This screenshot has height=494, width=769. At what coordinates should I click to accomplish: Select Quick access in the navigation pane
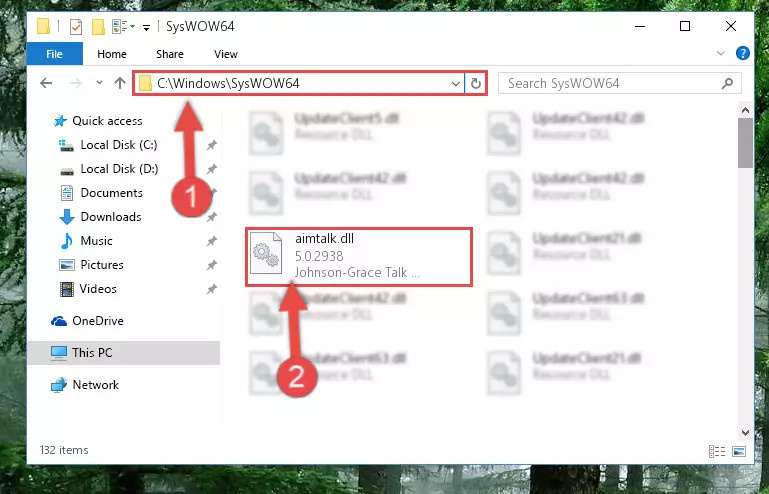pyautogui.click(x=98, y=121)
